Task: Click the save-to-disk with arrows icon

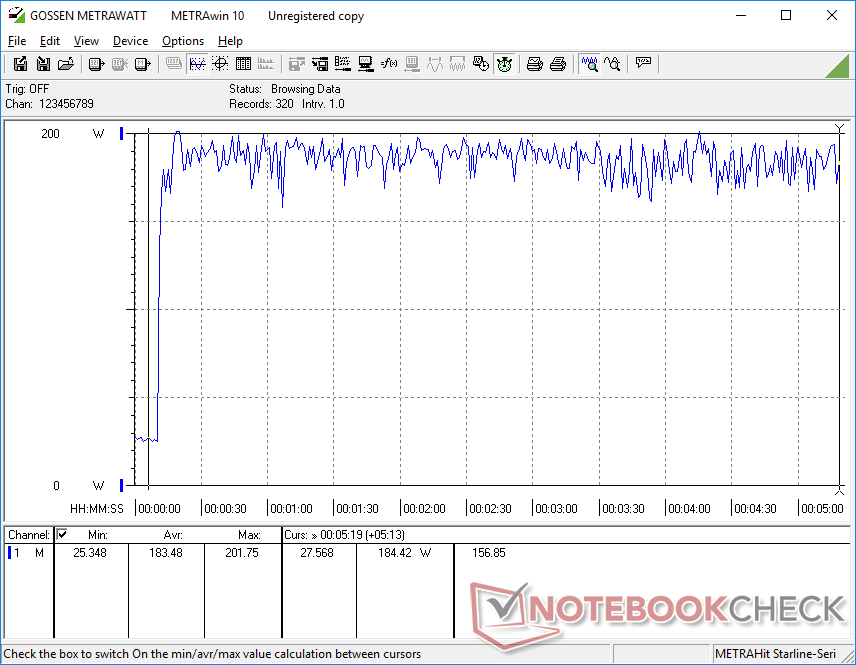Action: click(320, 64)
